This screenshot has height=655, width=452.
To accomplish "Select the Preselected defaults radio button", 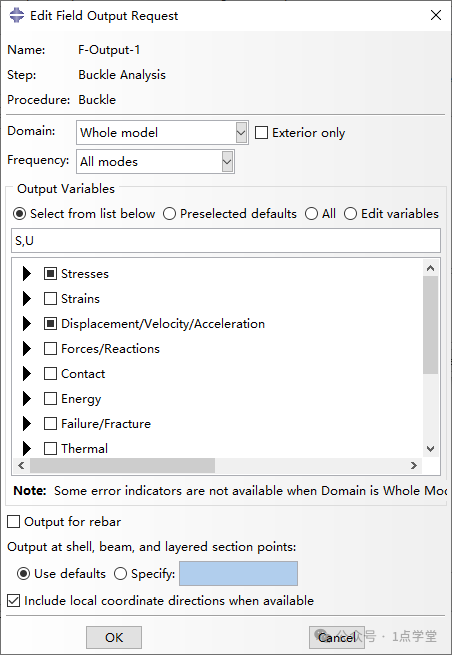I will 169,214.
